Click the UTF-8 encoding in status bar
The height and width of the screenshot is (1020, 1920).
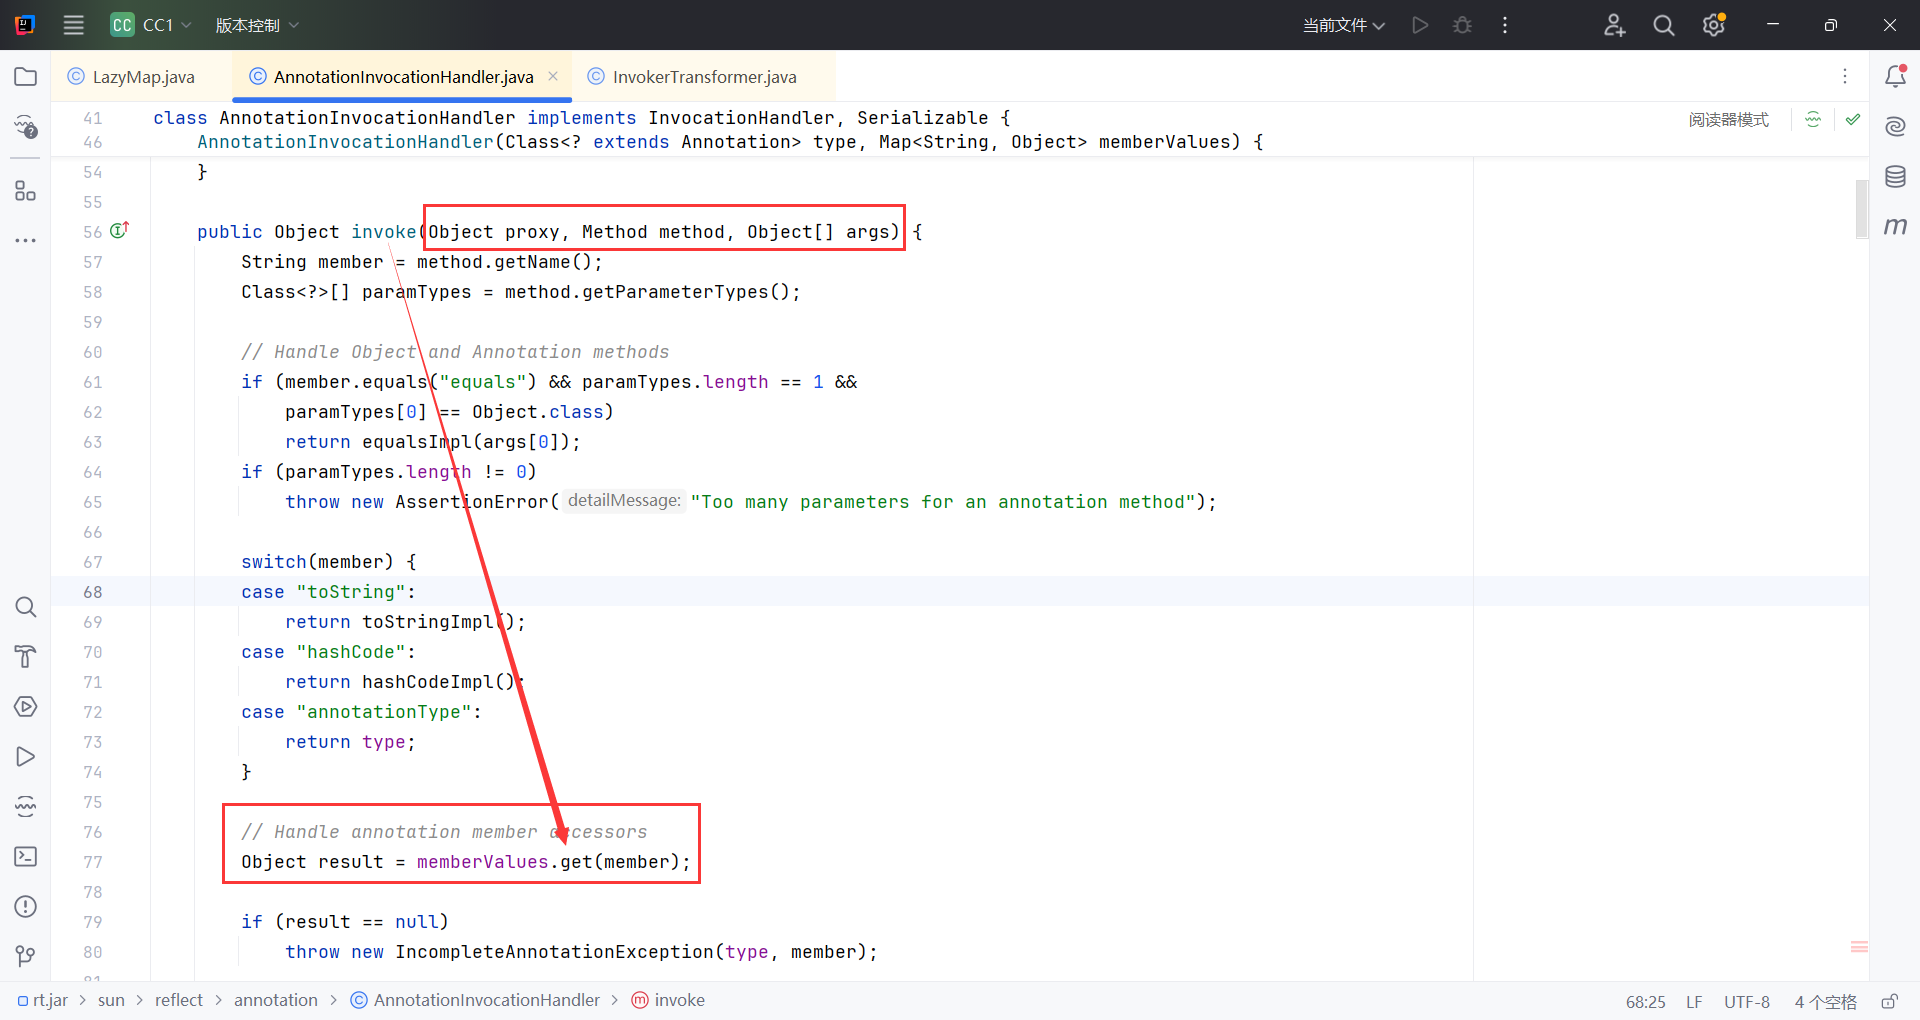1746,1001
